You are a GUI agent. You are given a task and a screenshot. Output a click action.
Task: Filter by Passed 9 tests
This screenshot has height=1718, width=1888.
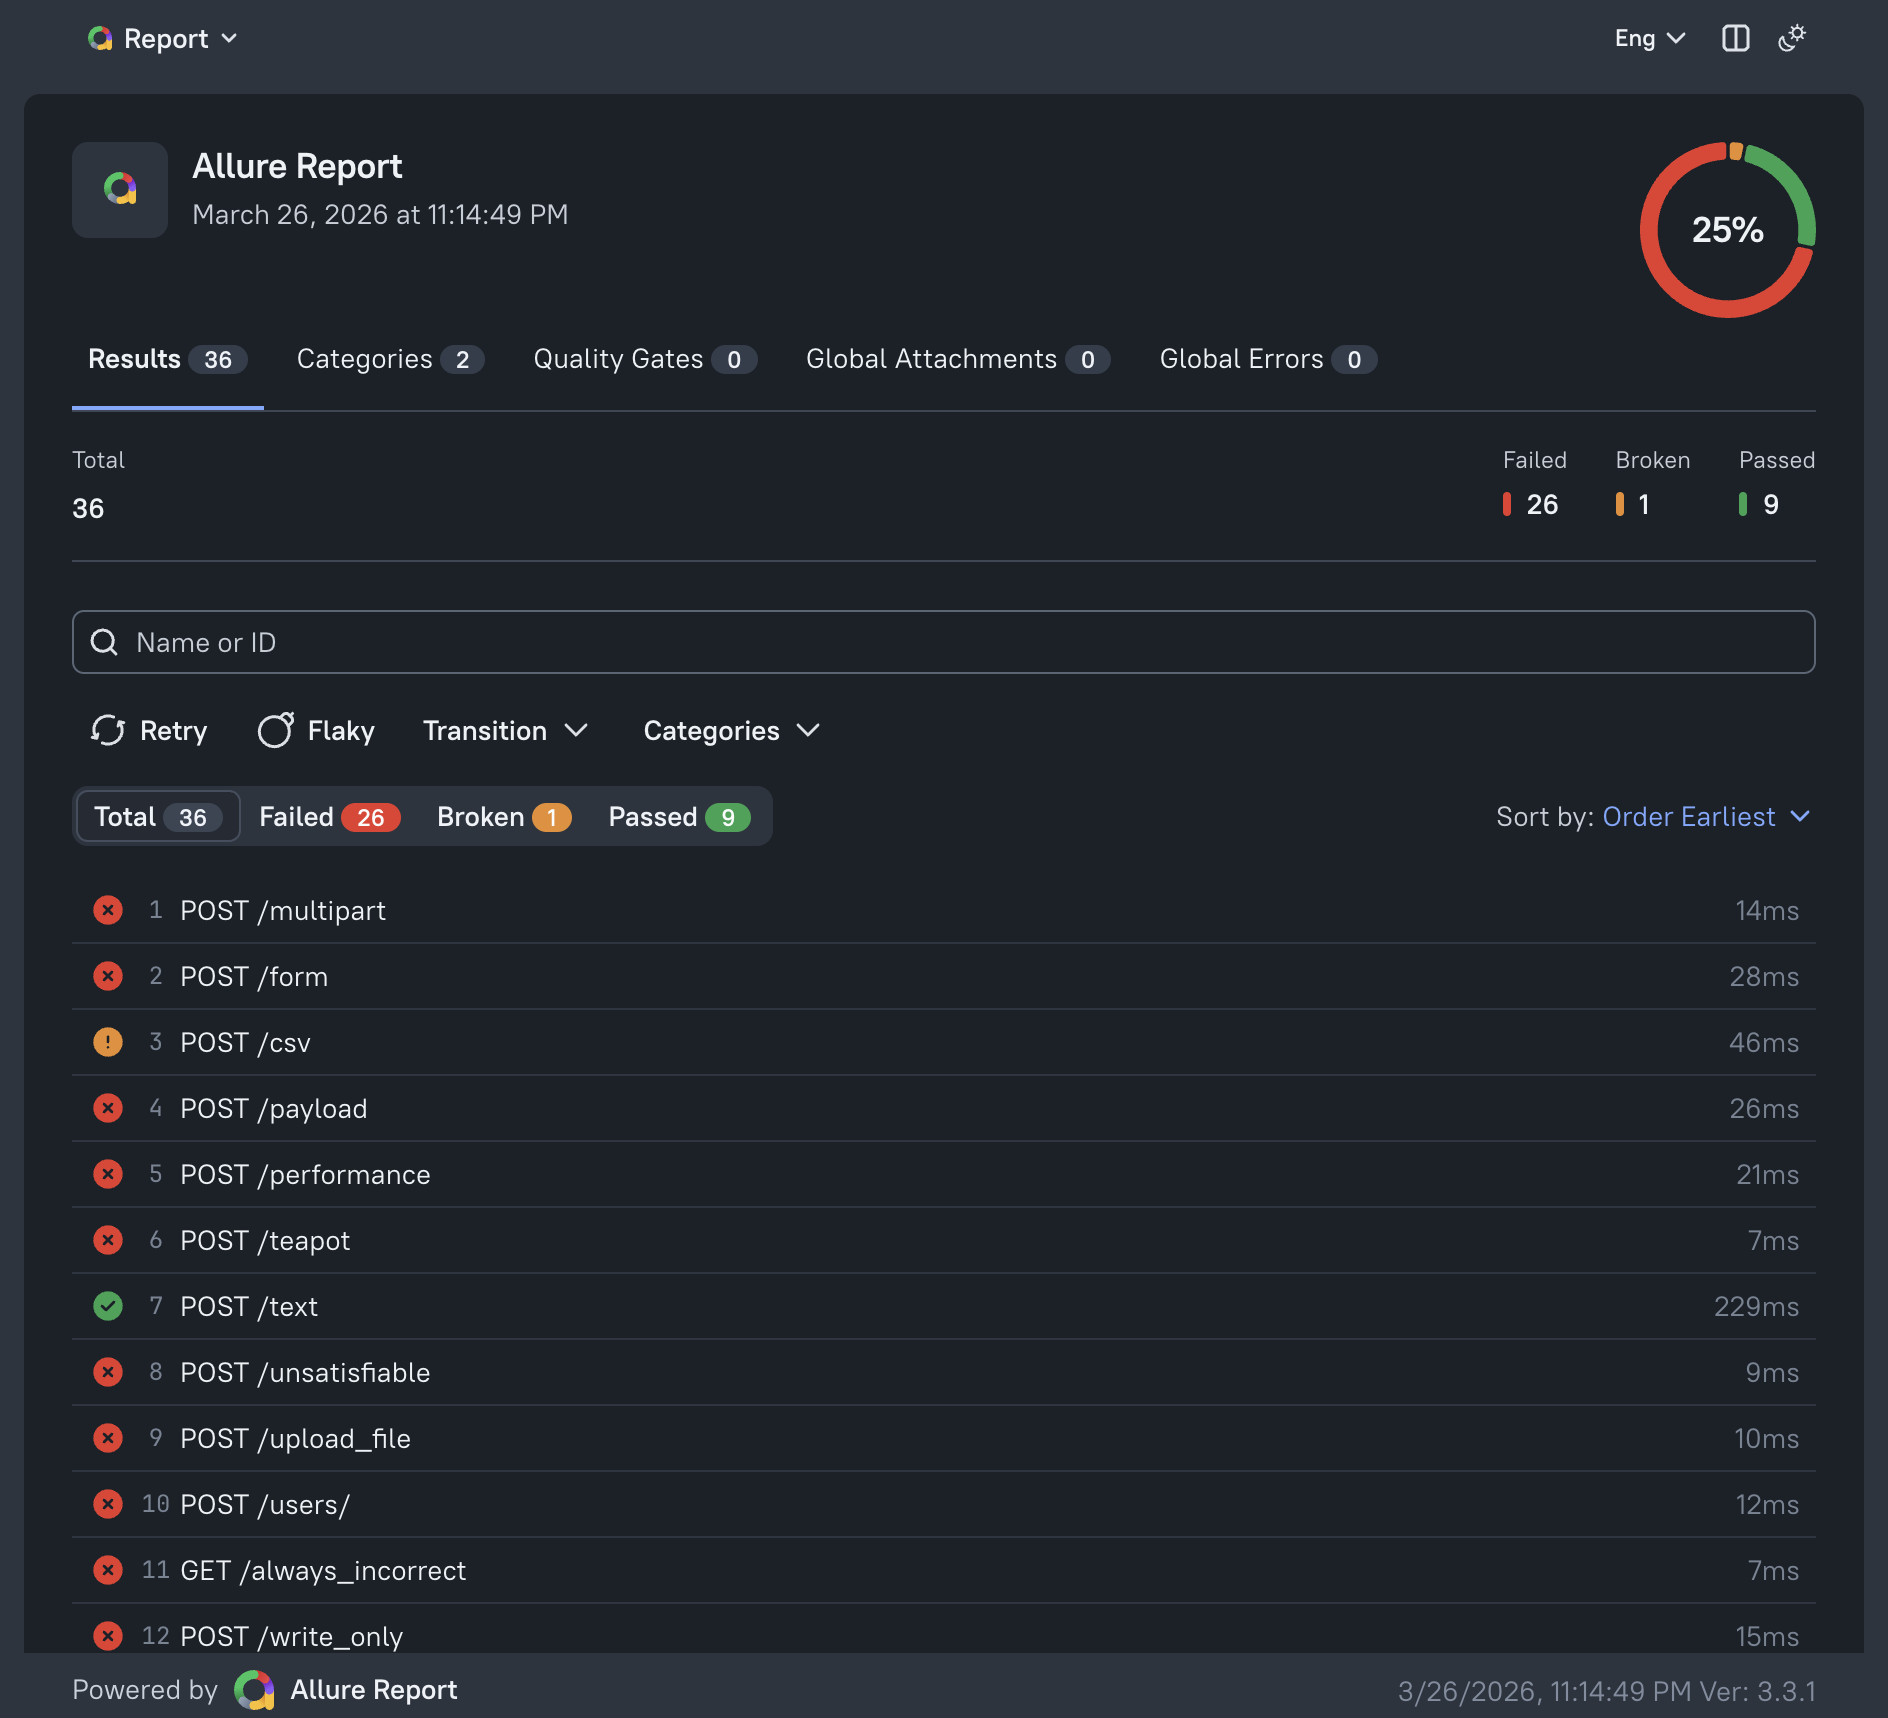point(679,816)
